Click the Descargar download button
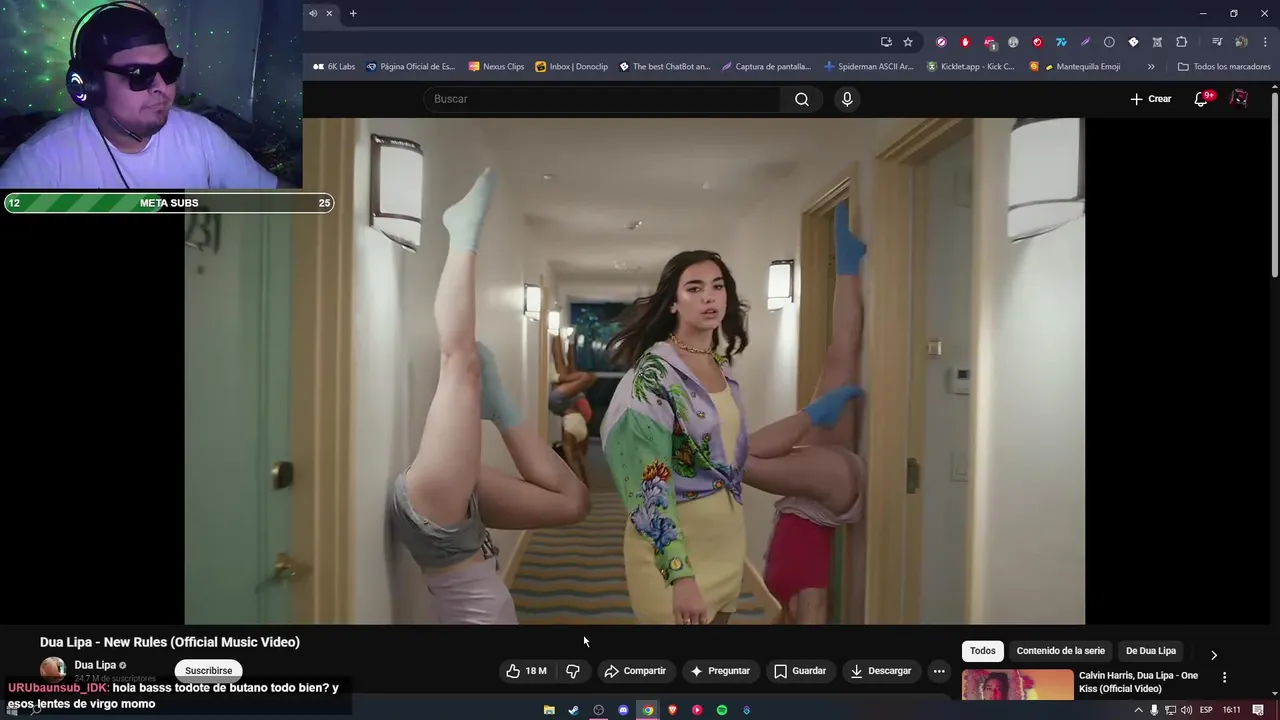 (881, 671)
